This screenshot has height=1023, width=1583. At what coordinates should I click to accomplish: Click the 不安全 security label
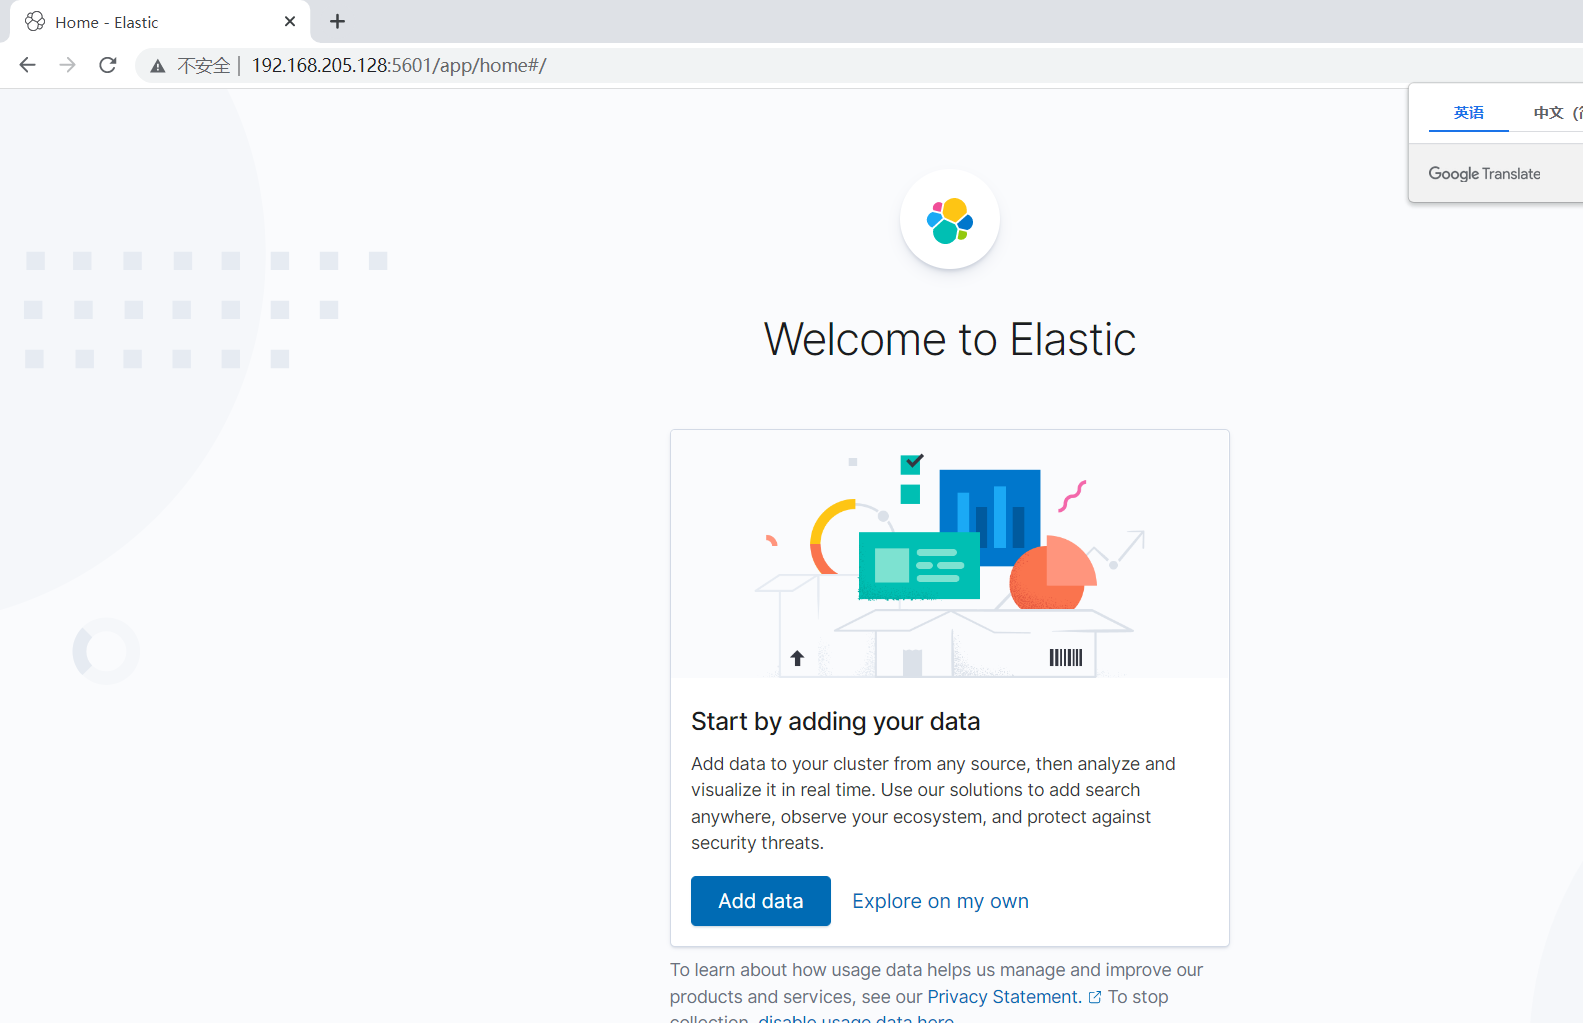pyautogui.click(x=204, y=66)
